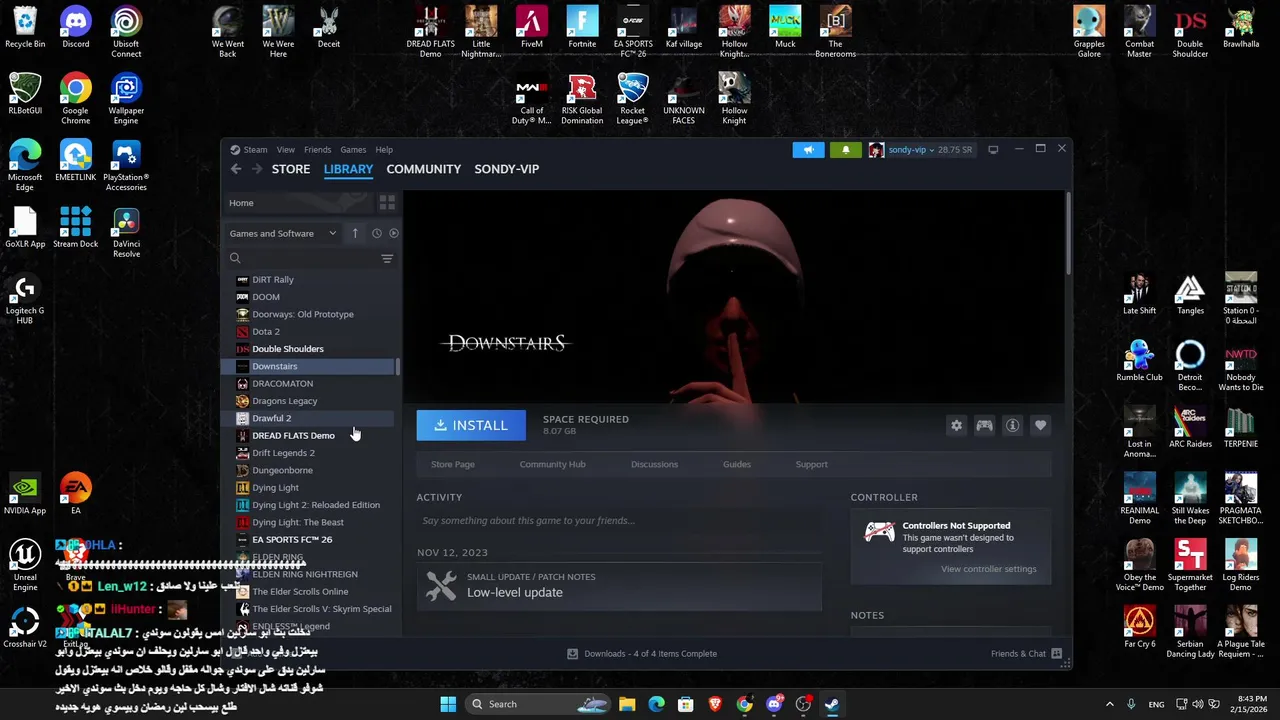The height and width of the screenshot is (720, 1280).
Task: Open controller layout icon for Downstairs
Action: (x=984, y=426)
